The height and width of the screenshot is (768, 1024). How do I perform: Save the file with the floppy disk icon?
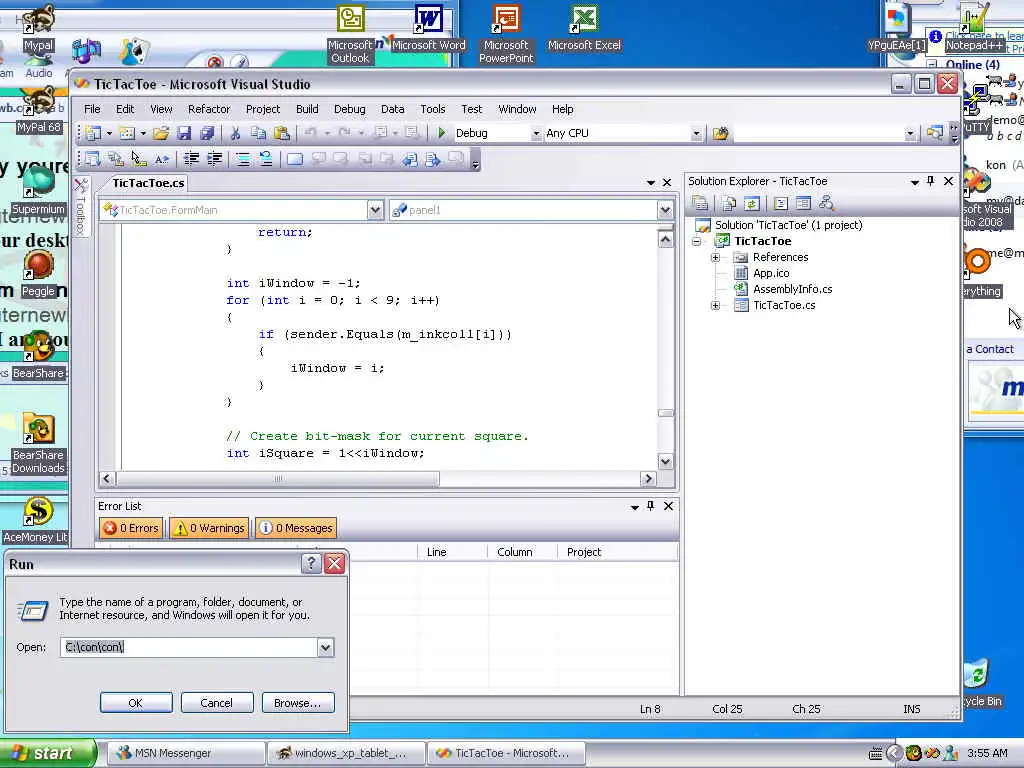(184, 133)
